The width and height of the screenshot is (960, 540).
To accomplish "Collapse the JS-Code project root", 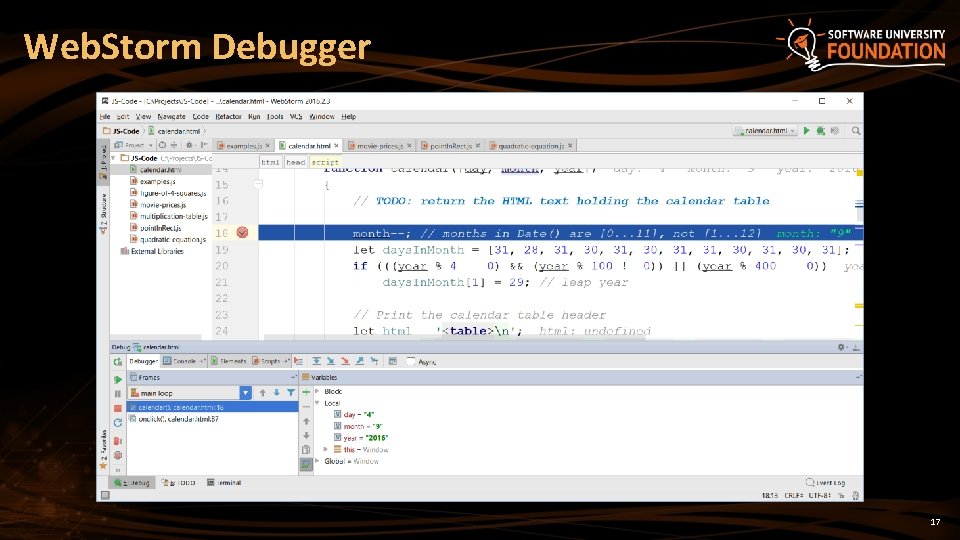I will tap(114, 158).
